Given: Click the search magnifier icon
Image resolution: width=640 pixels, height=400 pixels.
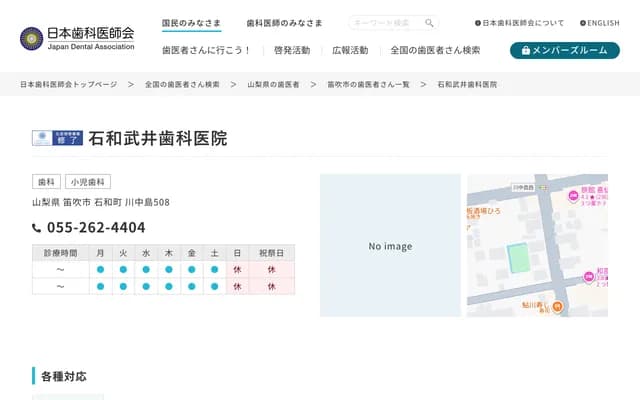Looking at the screenshot, I should coord(429,23).
